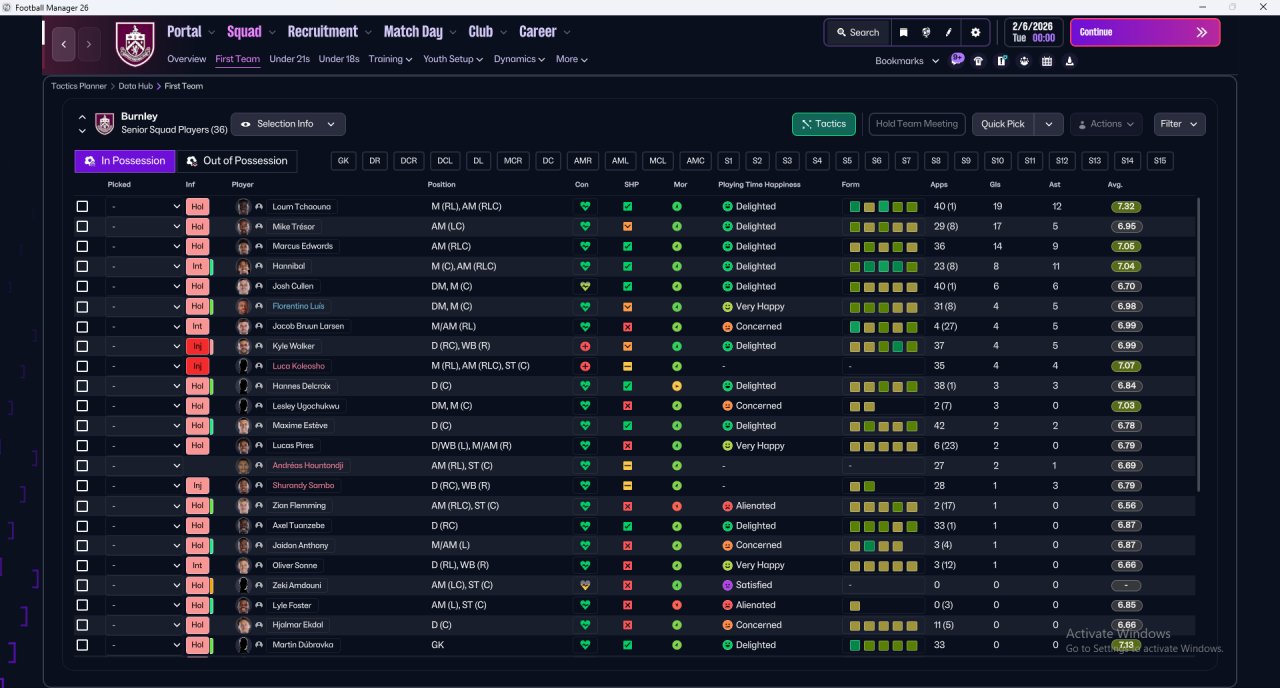This screenshot has width=1280, height=688.
Task: Click Quick Pick button
Action: click(x=1003, y=124)
